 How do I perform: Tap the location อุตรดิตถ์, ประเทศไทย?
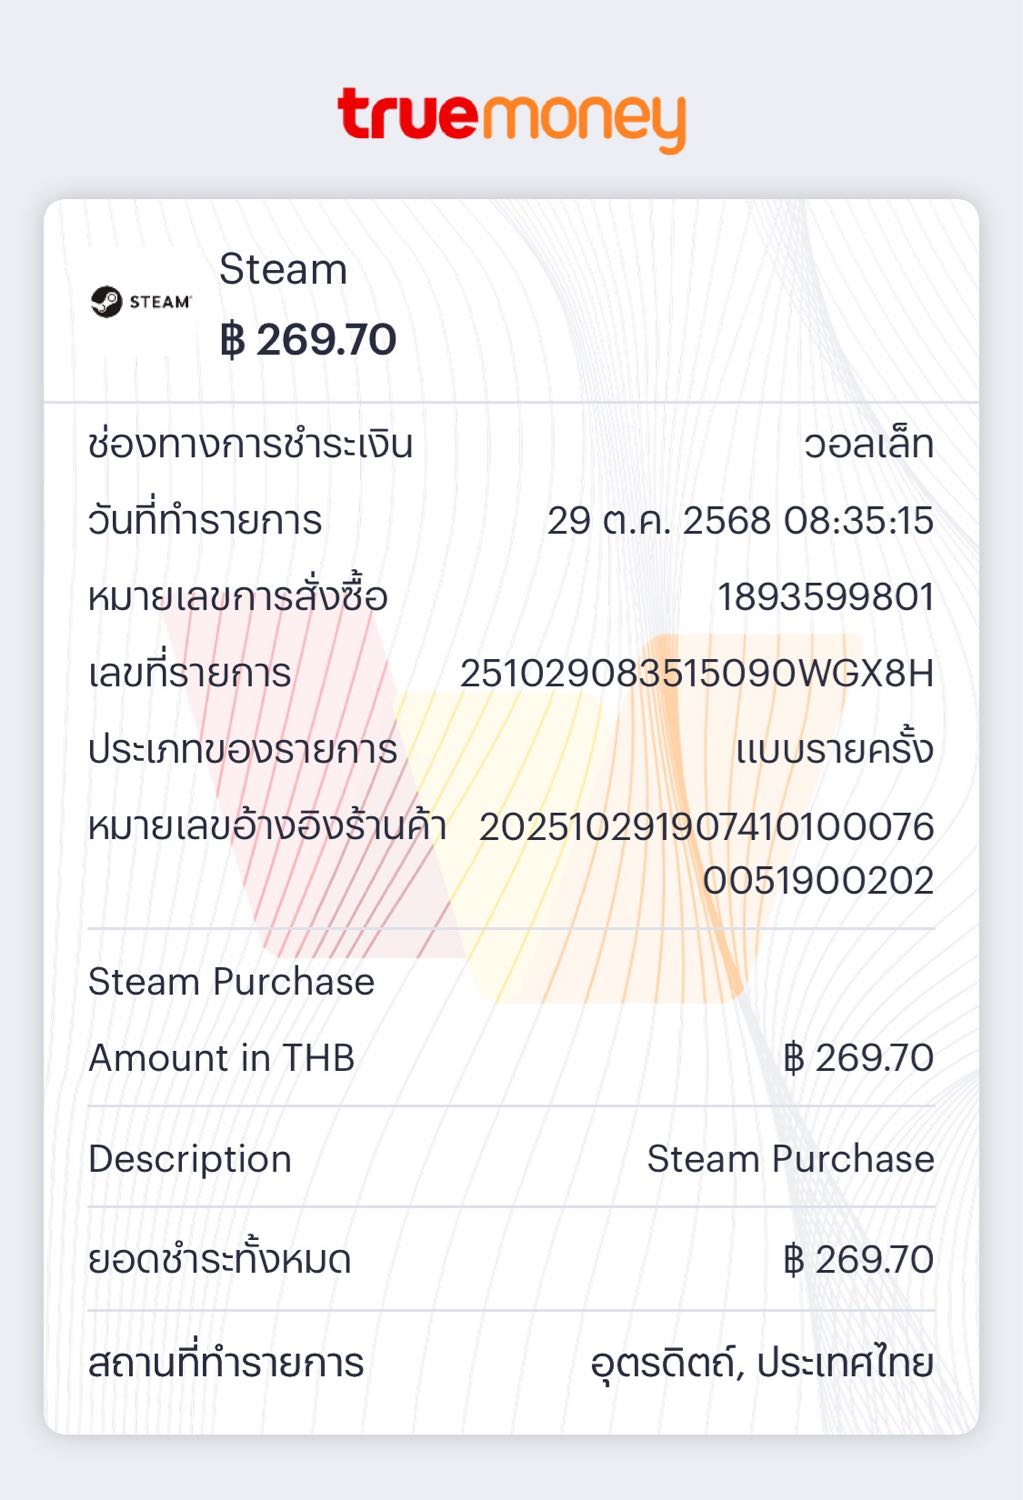pyautogui.click(x=761, y=1363)
